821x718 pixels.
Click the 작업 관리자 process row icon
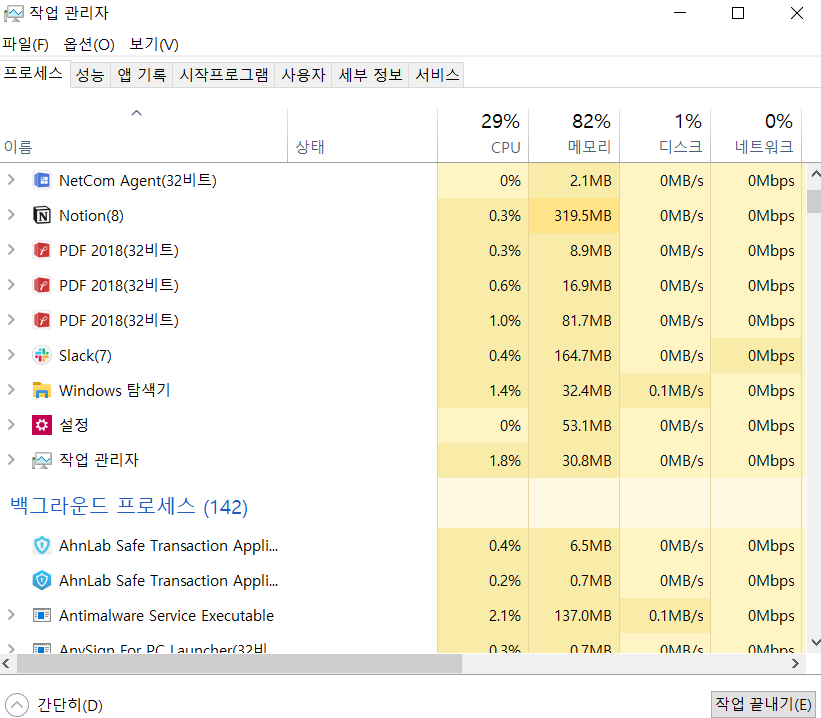pyautogui.click(x=42, y=460)
